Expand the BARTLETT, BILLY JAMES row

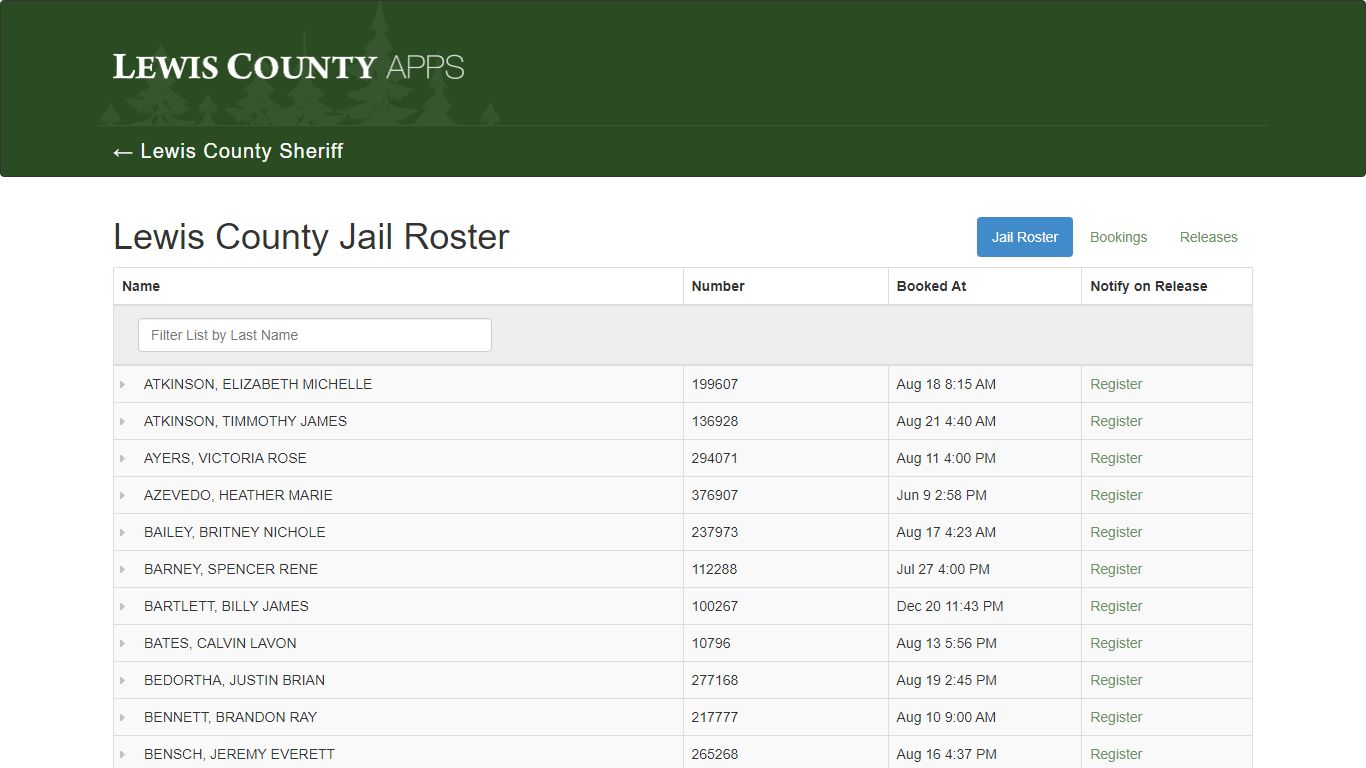[123, 606]
